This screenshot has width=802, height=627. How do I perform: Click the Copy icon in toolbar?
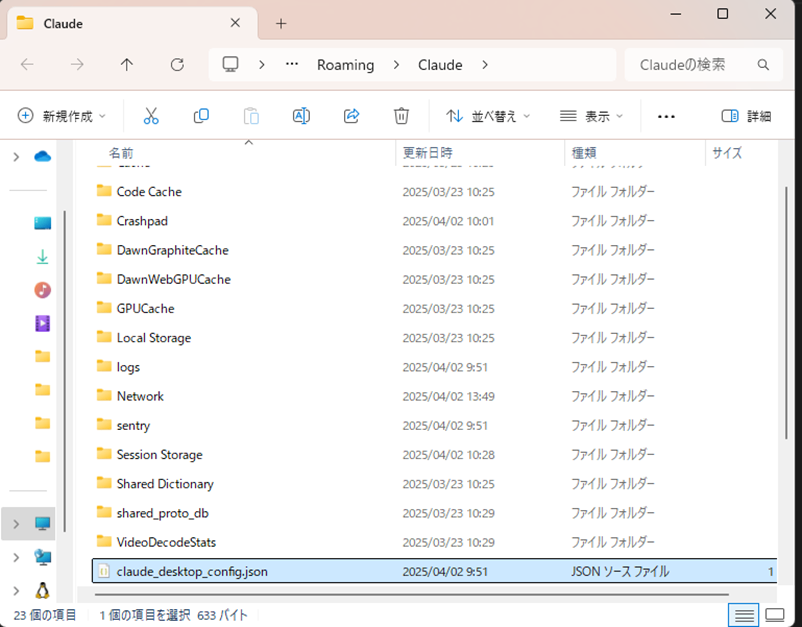pos(201,116)
